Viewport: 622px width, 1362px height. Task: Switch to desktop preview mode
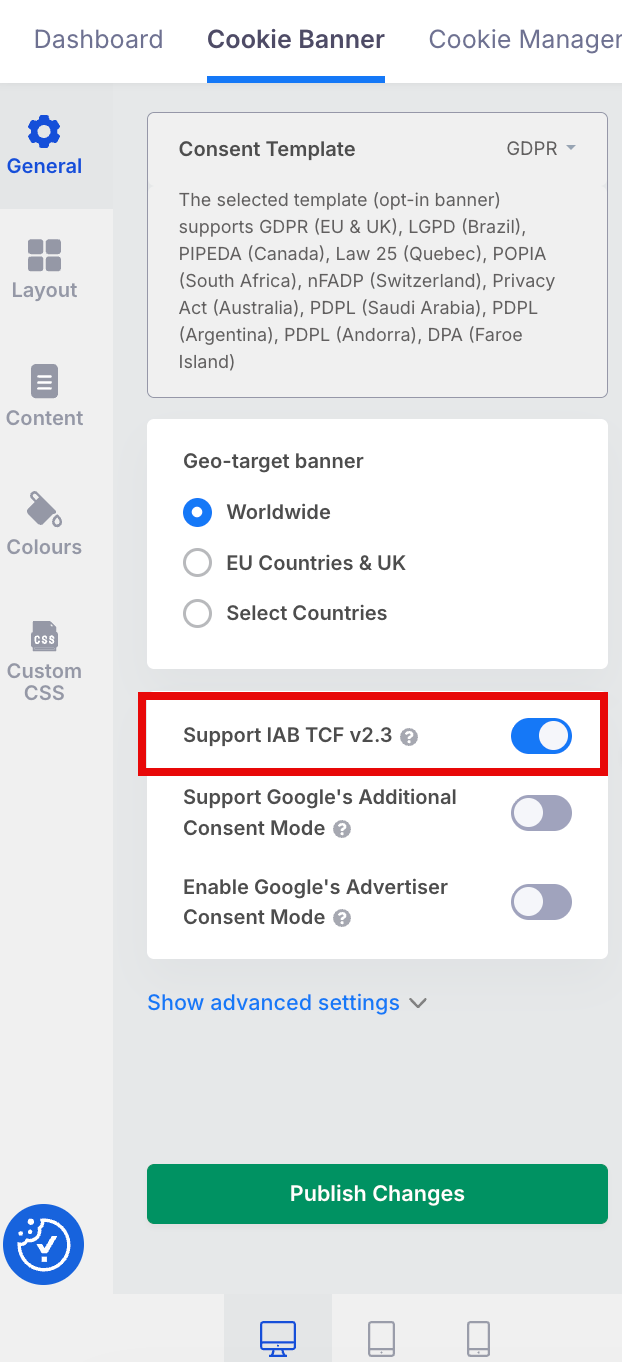pyautogui.click(x=277, y=1338)
